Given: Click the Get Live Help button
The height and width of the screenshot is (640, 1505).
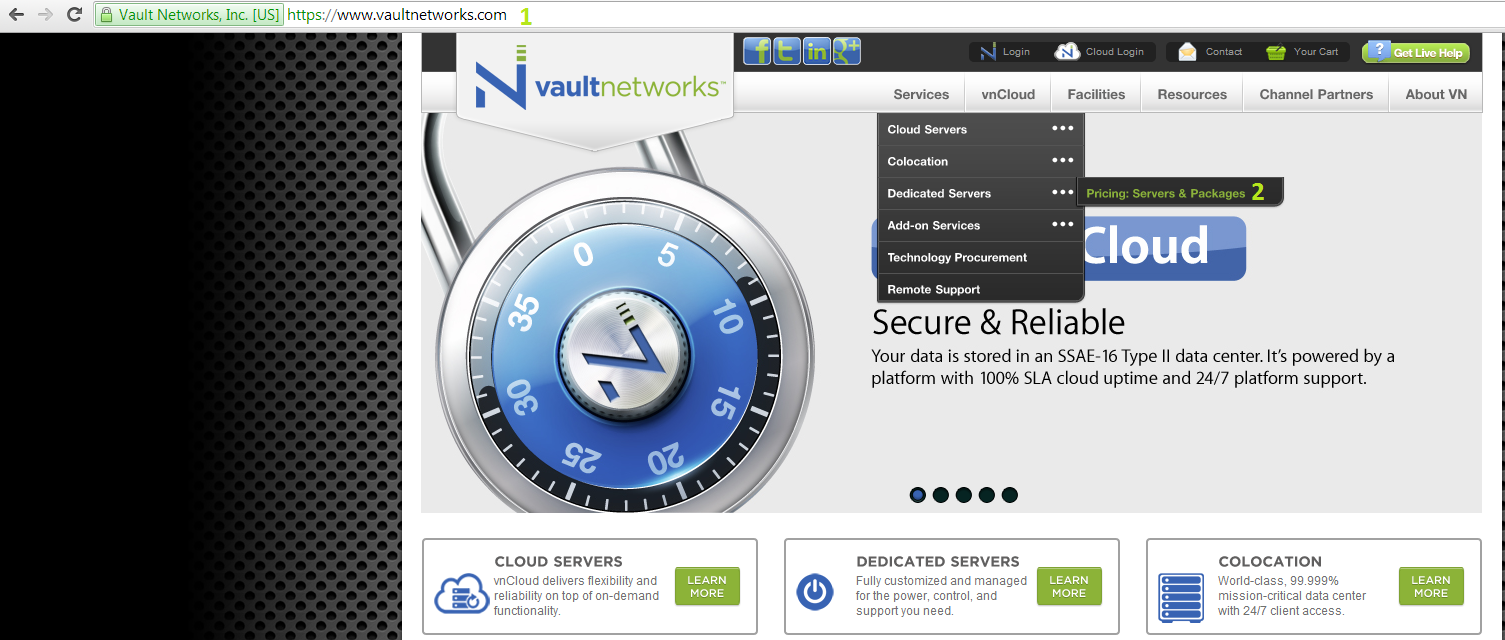Looking at the screenshot, I should [x=1416, y=52].
